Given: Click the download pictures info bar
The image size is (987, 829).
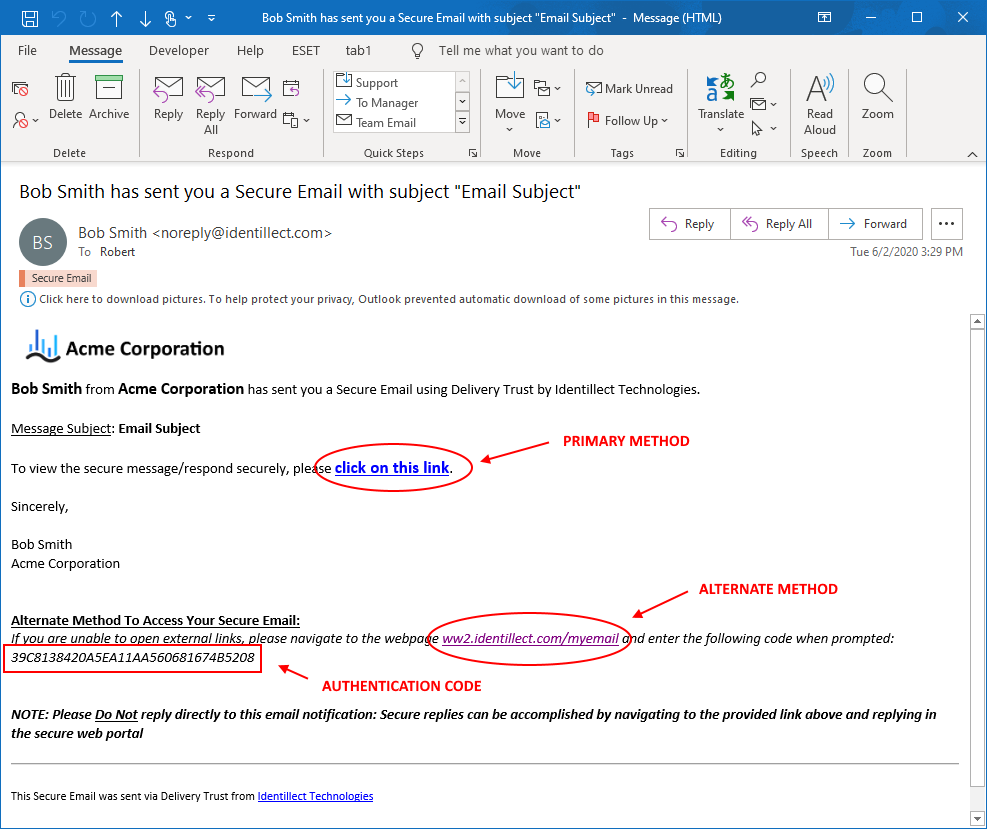Looking at the screenshot, I should point(380,299).
